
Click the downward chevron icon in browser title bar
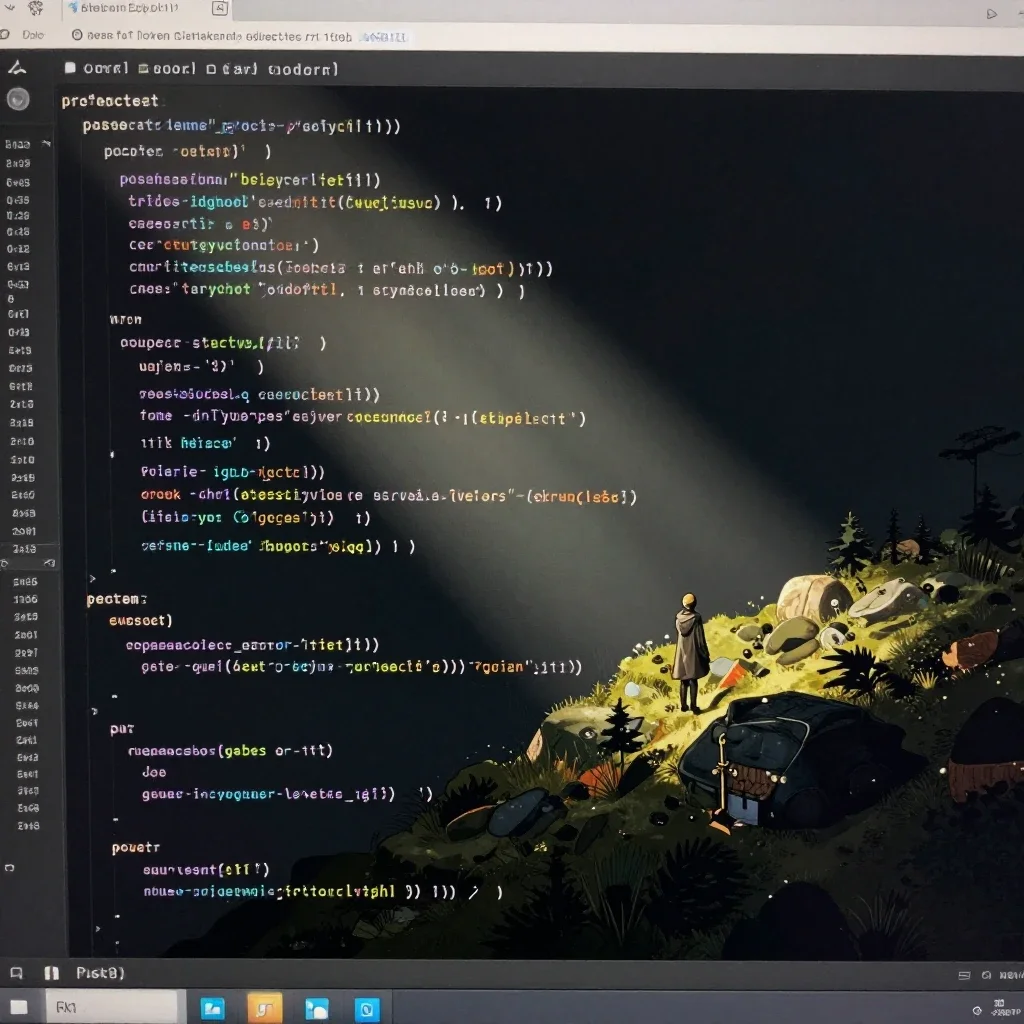point(9,8)
